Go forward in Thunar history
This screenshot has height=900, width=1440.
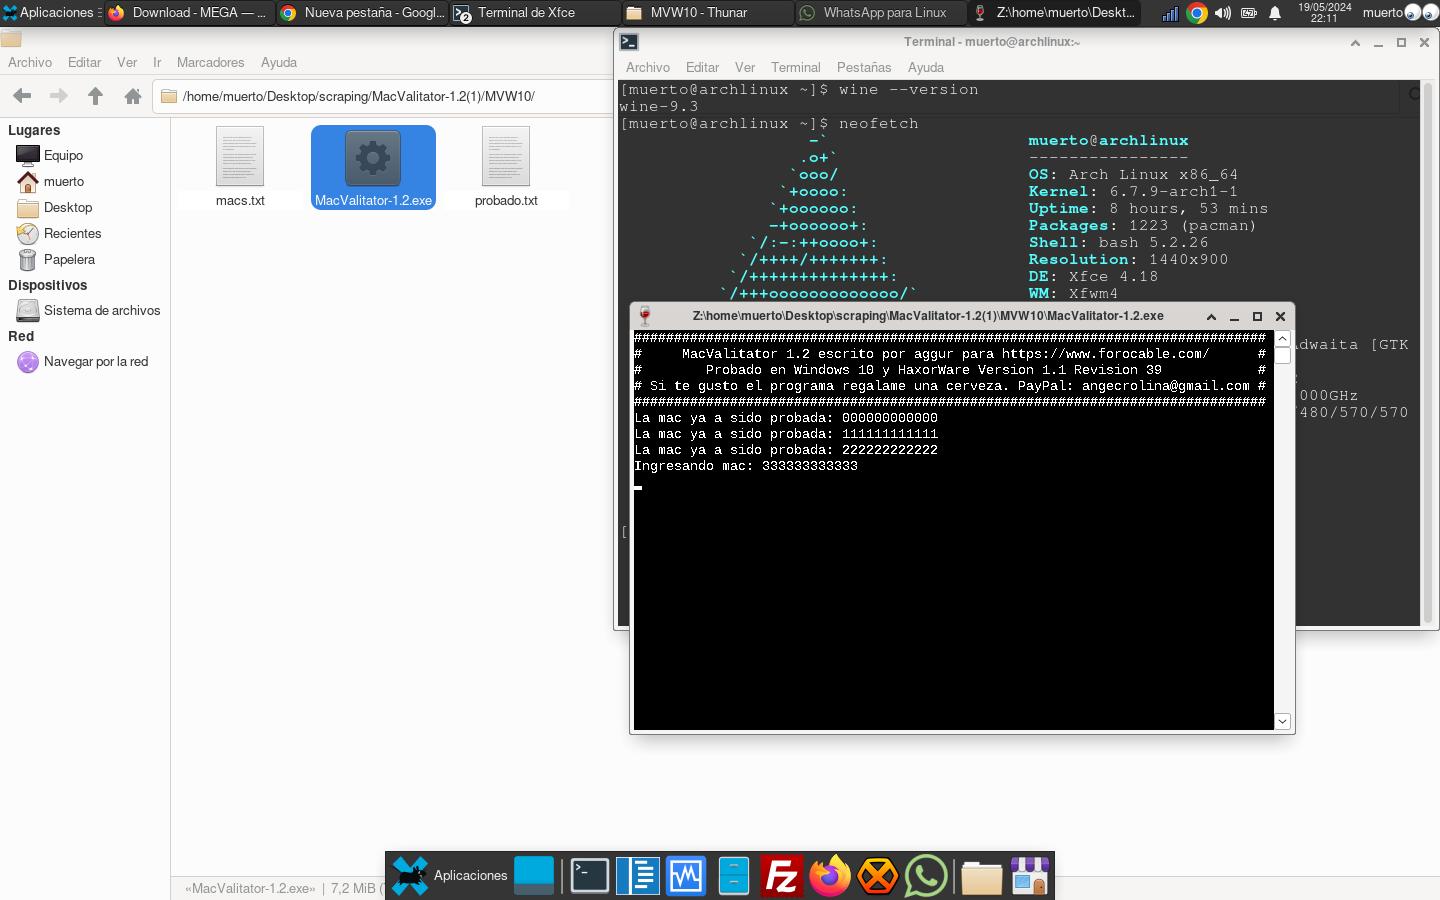tap(59, 96)
